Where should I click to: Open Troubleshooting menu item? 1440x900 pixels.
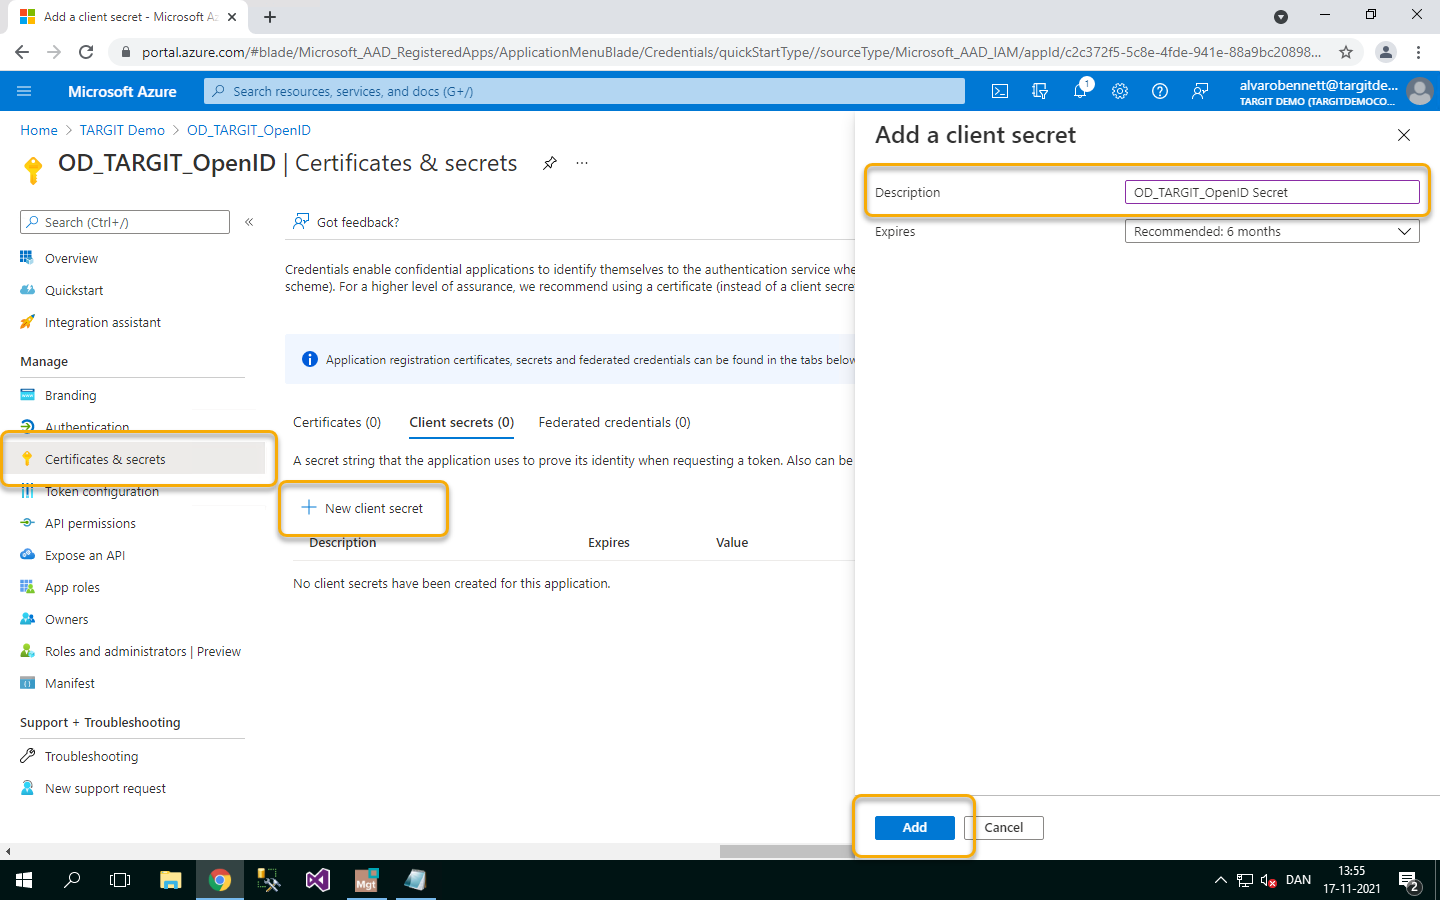click(91, 756)
